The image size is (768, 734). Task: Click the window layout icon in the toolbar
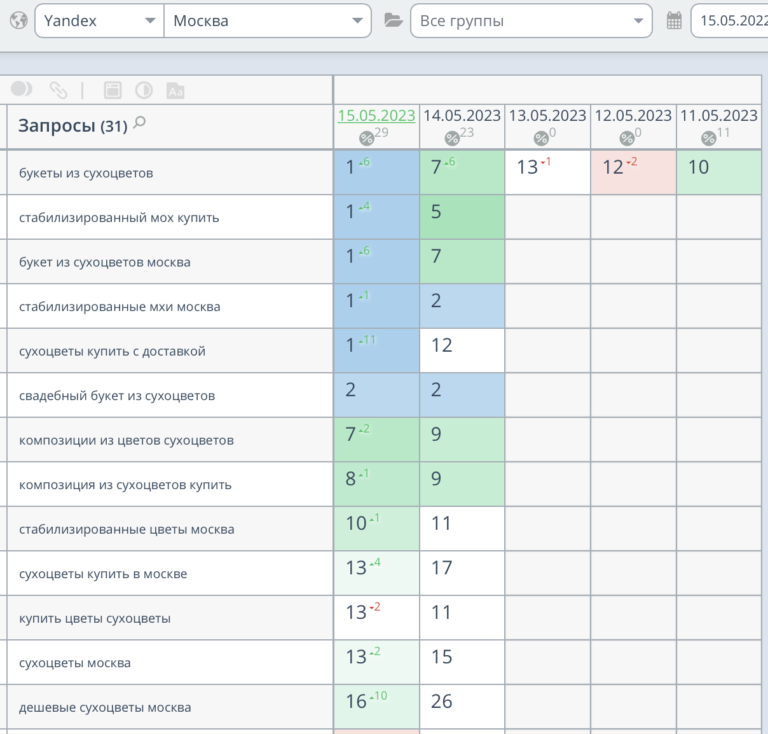[112, 90]
